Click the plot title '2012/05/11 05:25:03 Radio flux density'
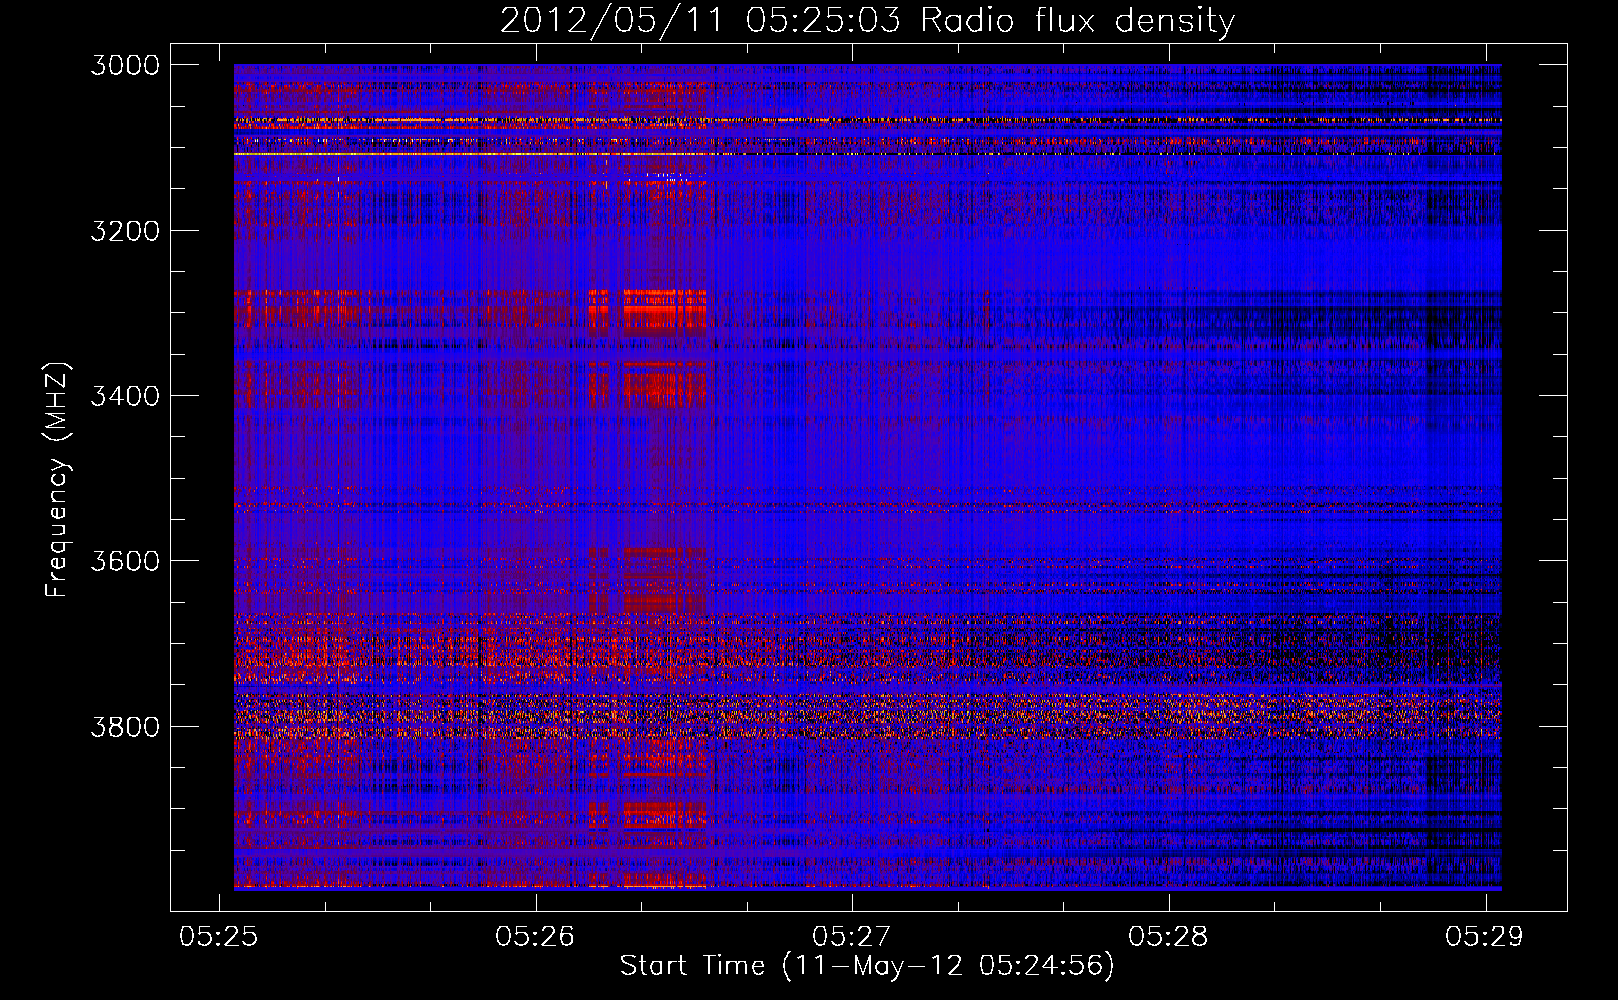This screenshot has width=1618, height=1000. tap(867, 21)
